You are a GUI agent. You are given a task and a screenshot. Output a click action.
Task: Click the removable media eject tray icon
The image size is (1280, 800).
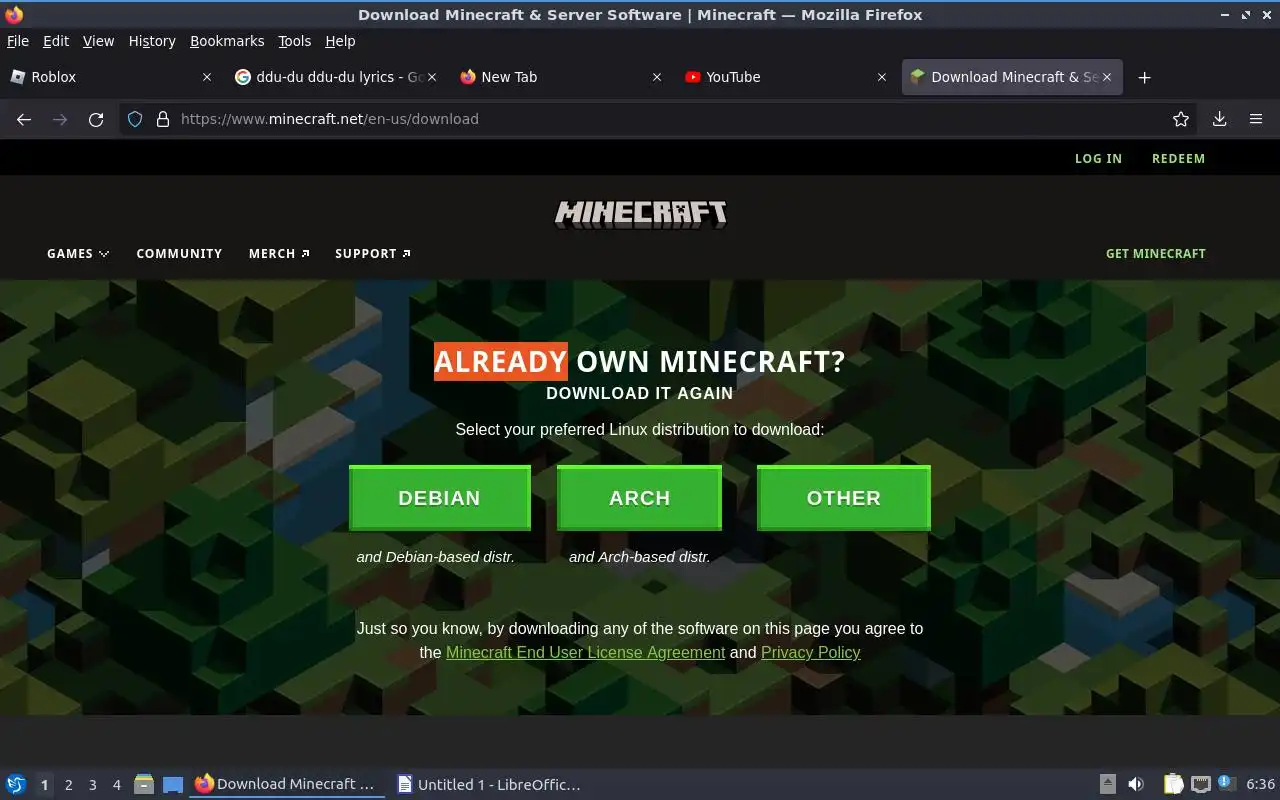[x=1108, y=784]
